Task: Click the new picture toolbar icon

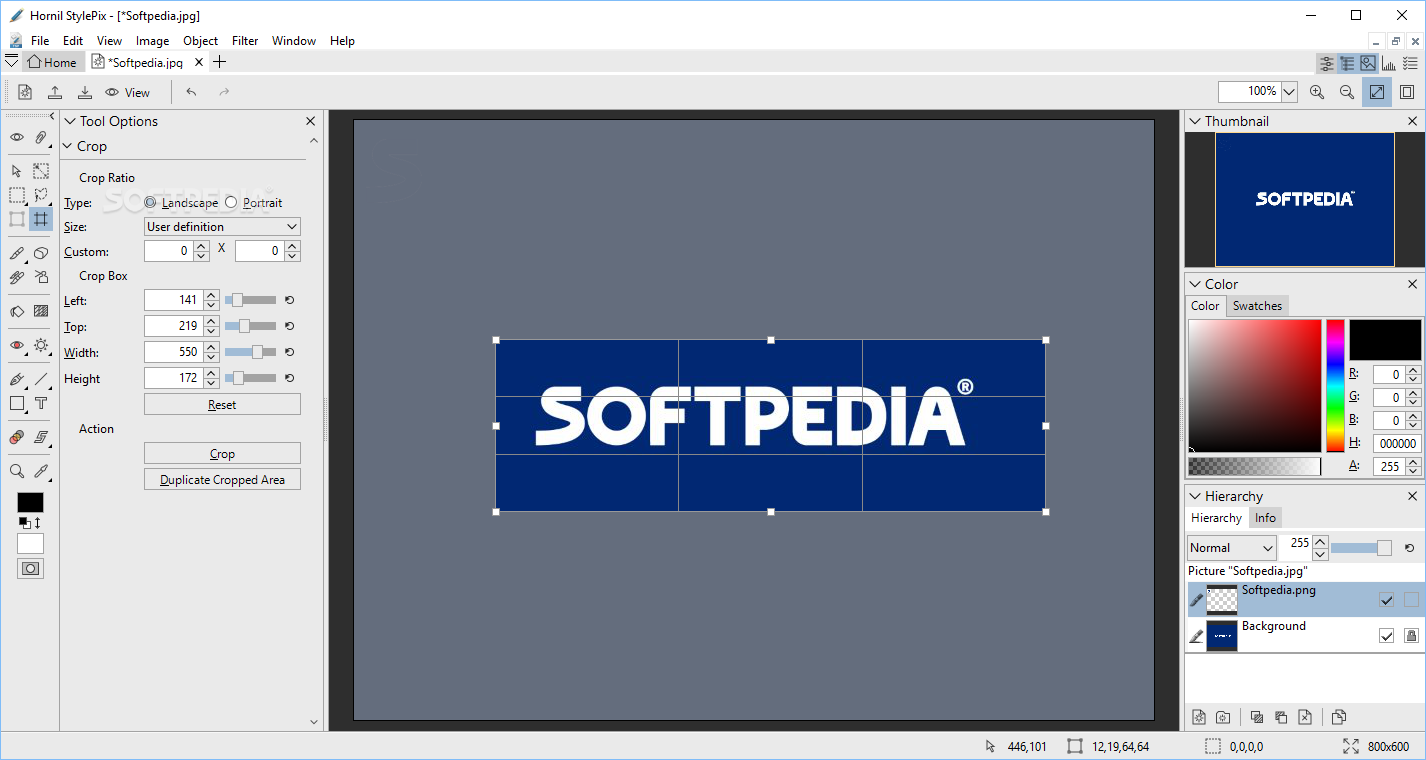Action: point(25,92)
